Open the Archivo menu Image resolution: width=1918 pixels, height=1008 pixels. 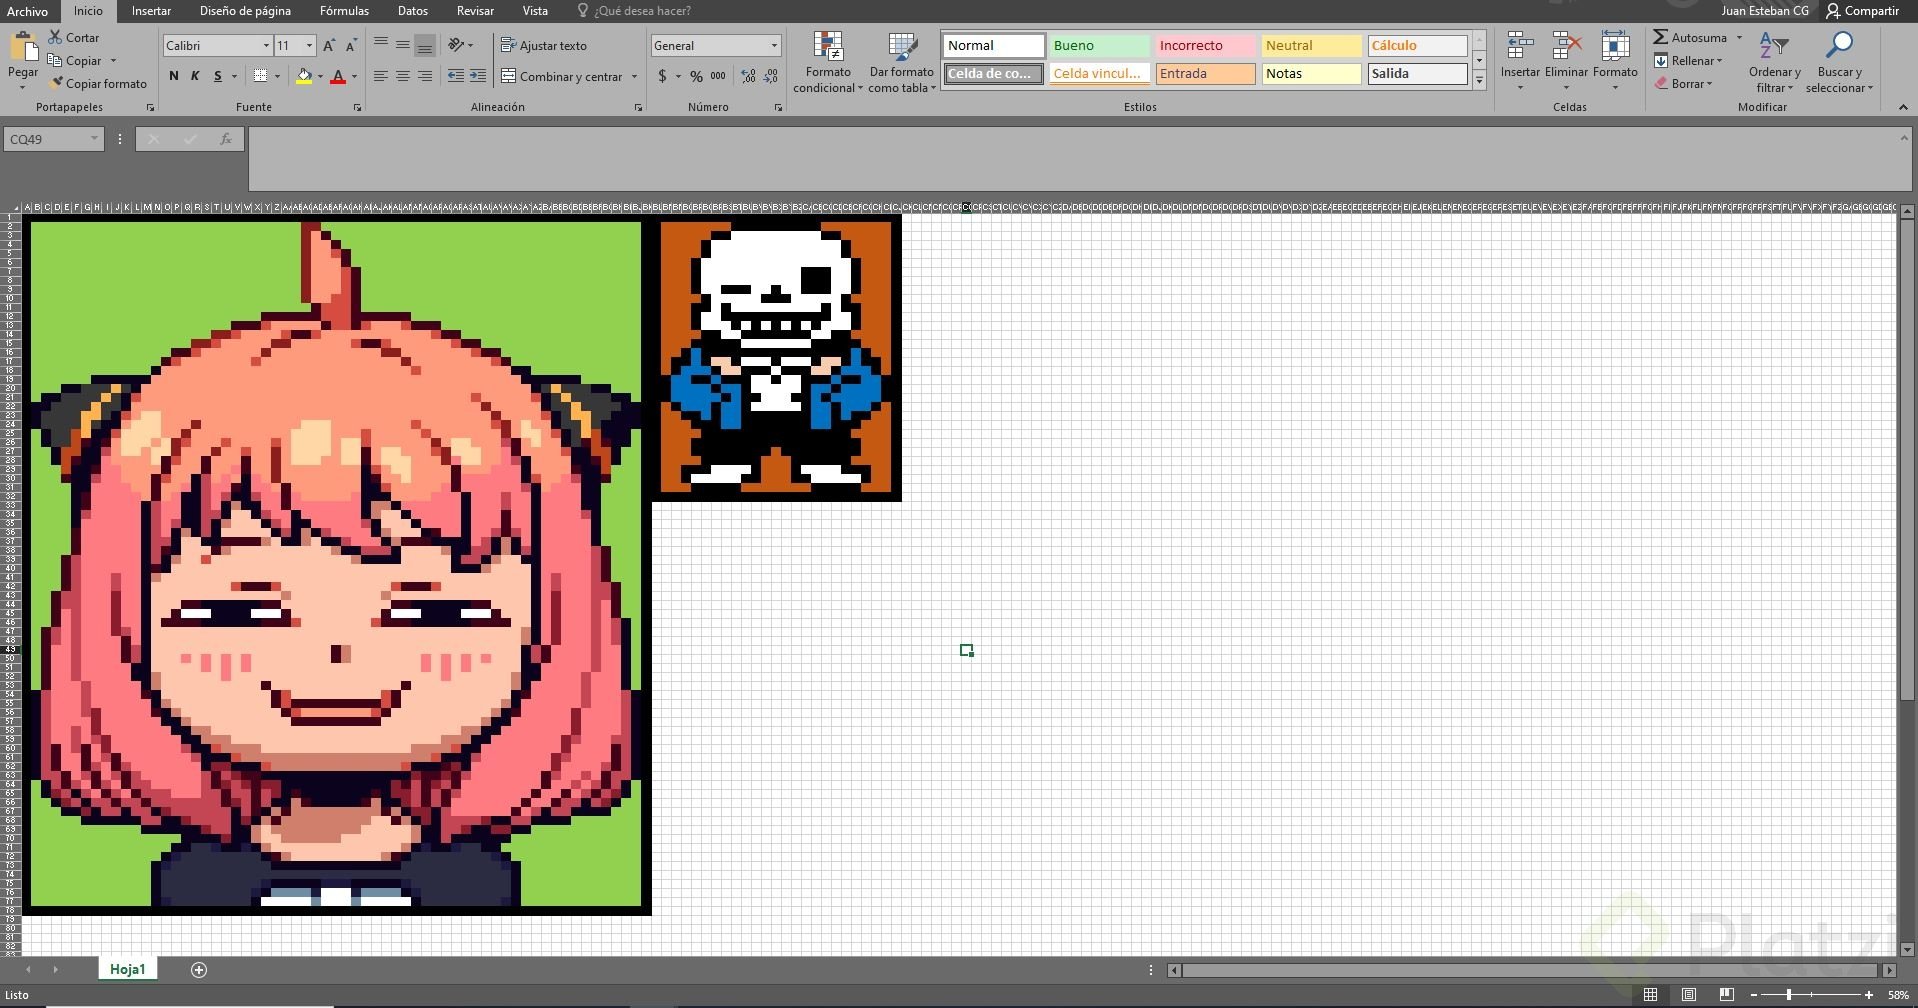pos(27,11)
